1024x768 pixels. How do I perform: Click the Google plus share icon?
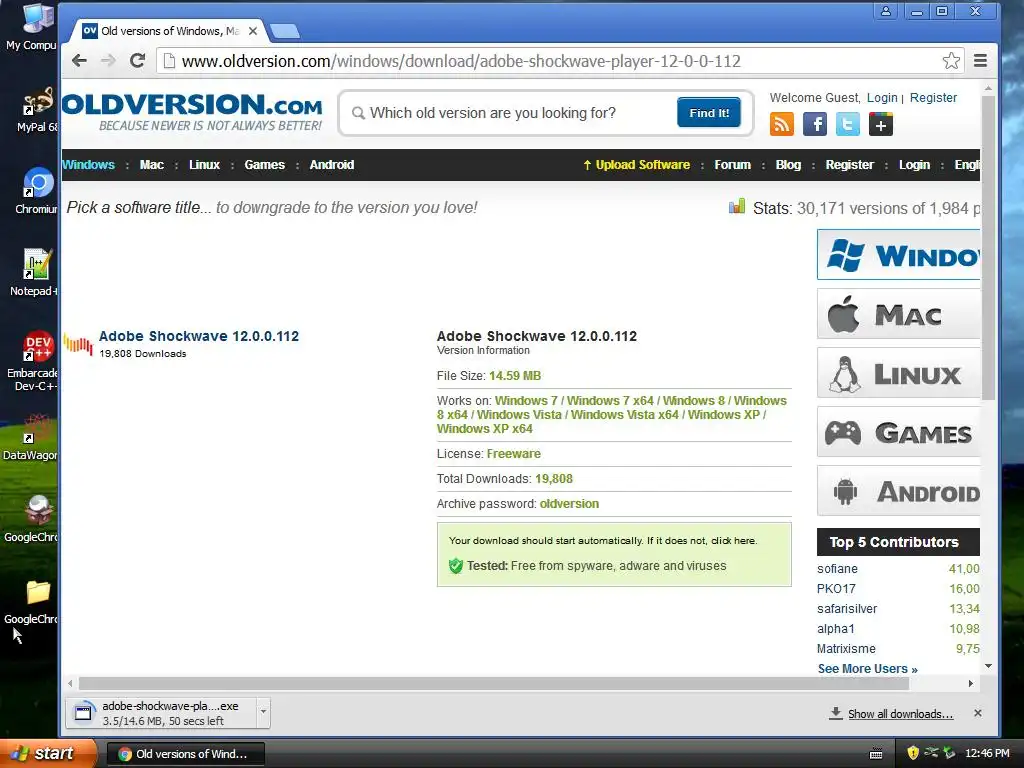click(x=880, y=124)
